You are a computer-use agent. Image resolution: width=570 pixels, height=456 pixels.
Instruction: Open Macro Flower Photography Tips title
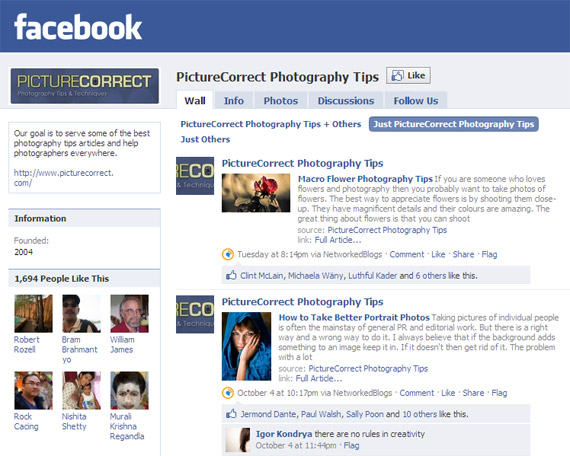[x=365, y=179]
